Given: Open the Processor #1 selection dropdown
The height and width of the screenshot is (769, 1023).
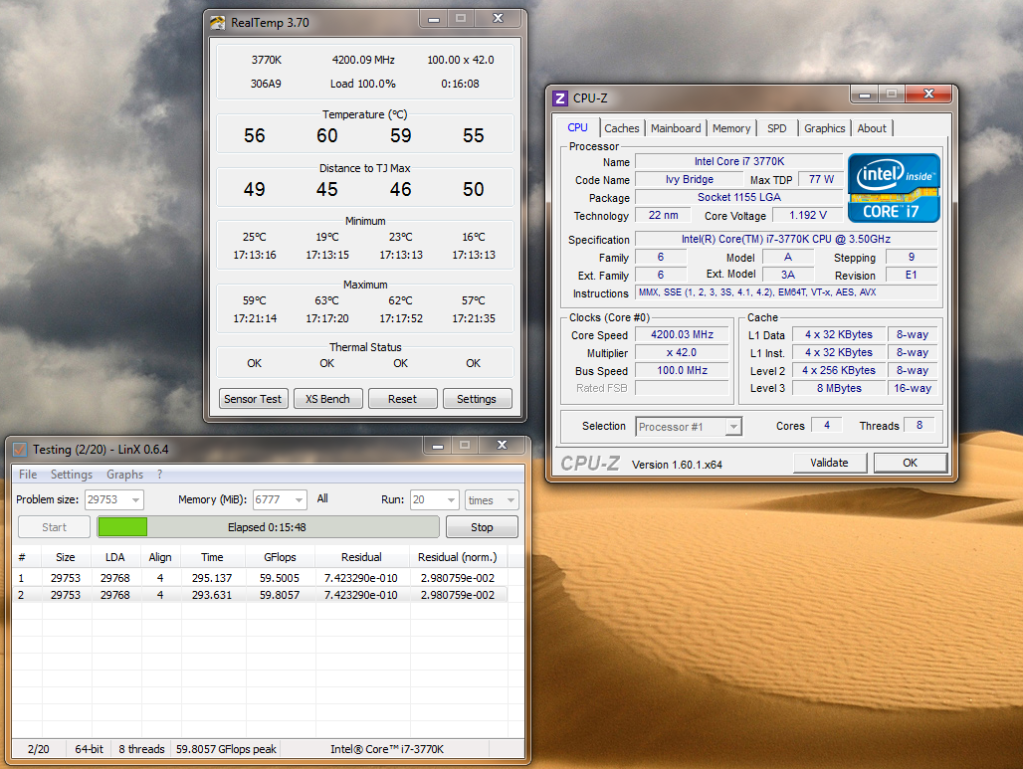Looking at the screenshot, I should (x=734, y=427).
